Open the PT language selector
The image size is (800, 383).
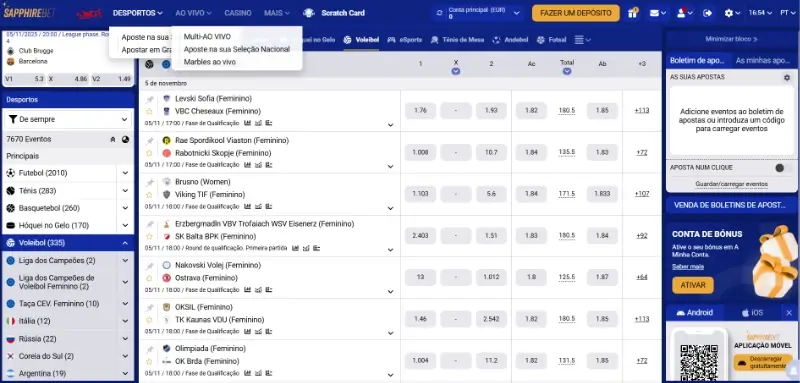pos(787,13)
